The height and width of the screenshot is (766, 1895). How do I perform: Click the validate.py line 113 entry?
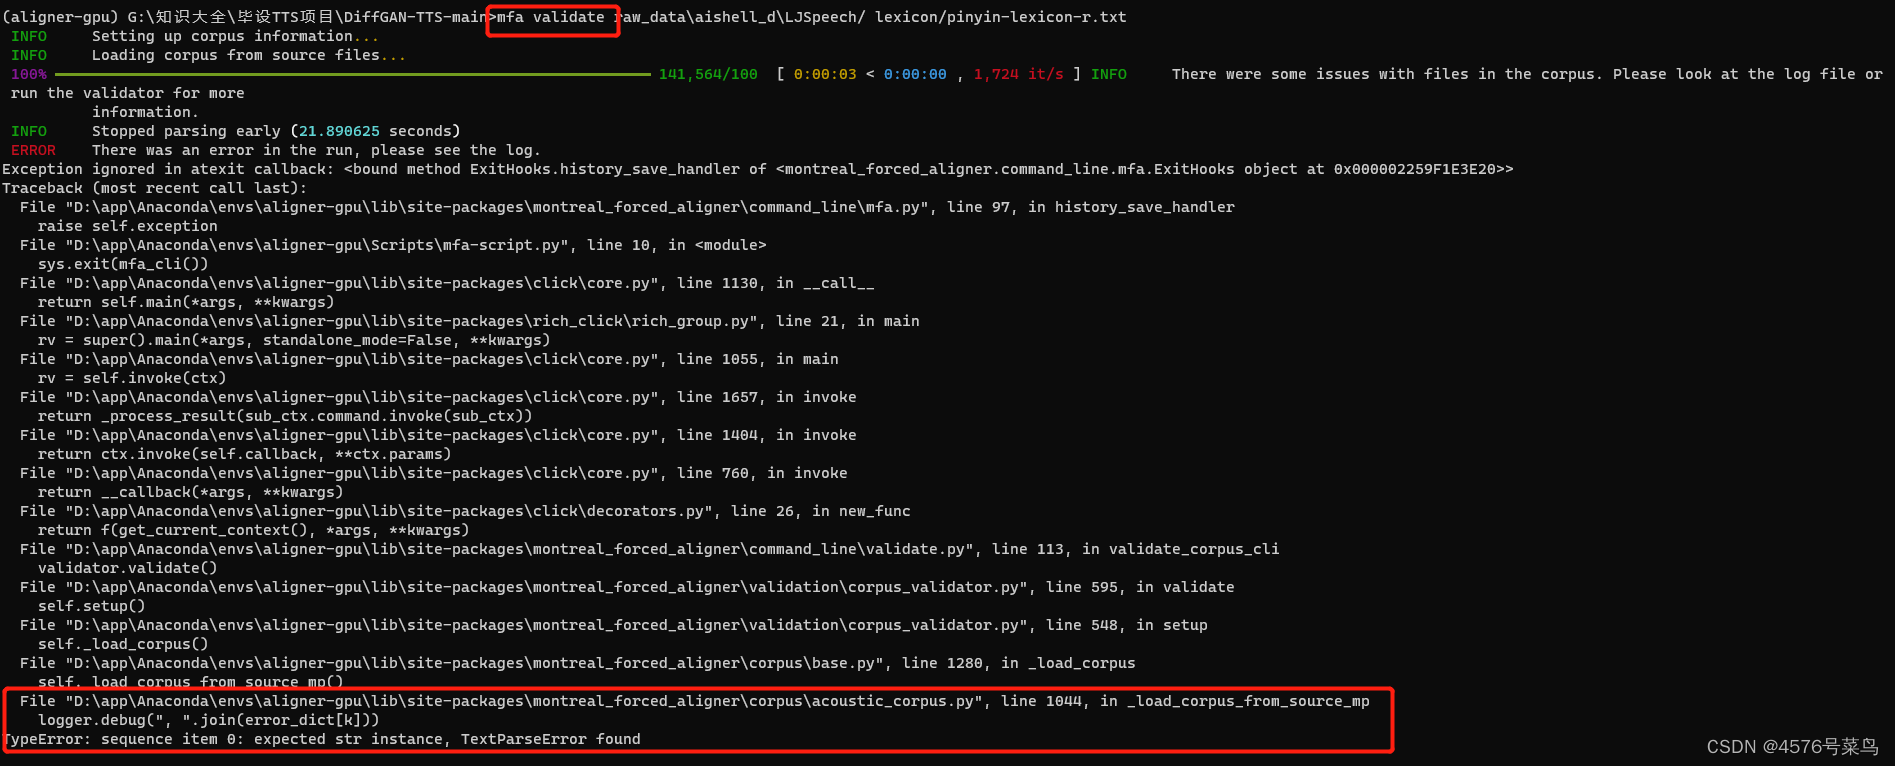[650, 549]
